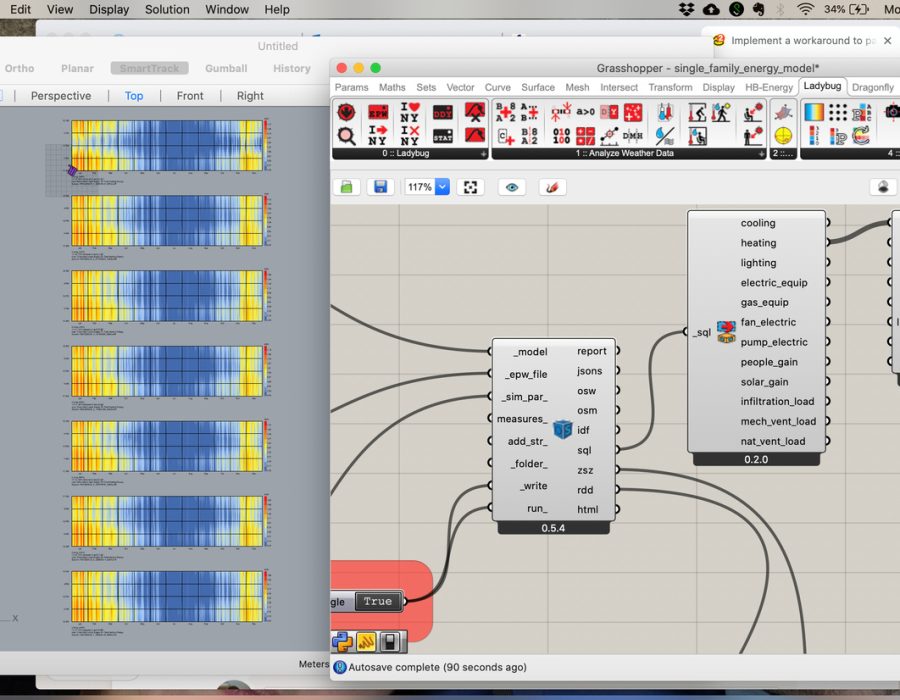Save the definition with the blue floppy icon

(x=380, y=187)
